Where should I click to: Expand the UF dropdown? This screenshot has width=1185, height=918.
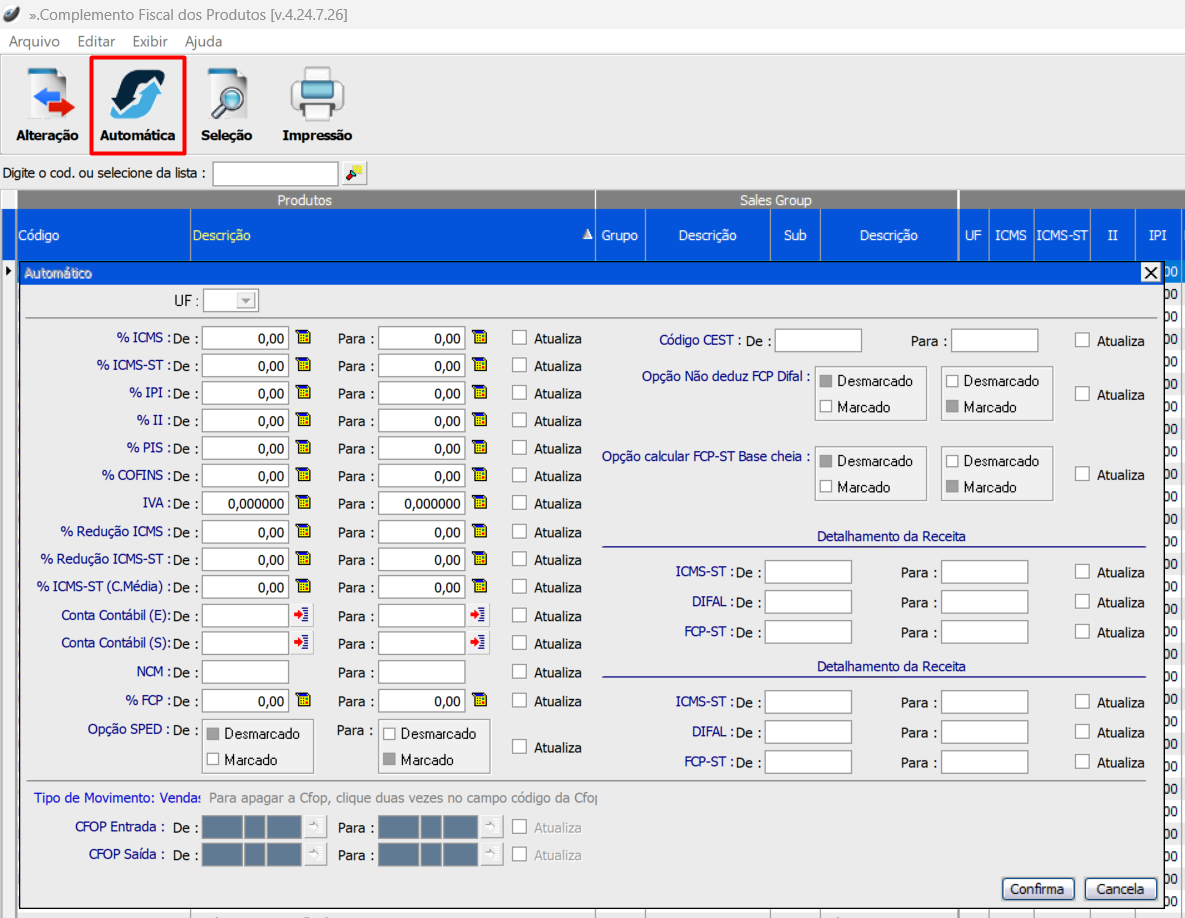click(245, 300)
